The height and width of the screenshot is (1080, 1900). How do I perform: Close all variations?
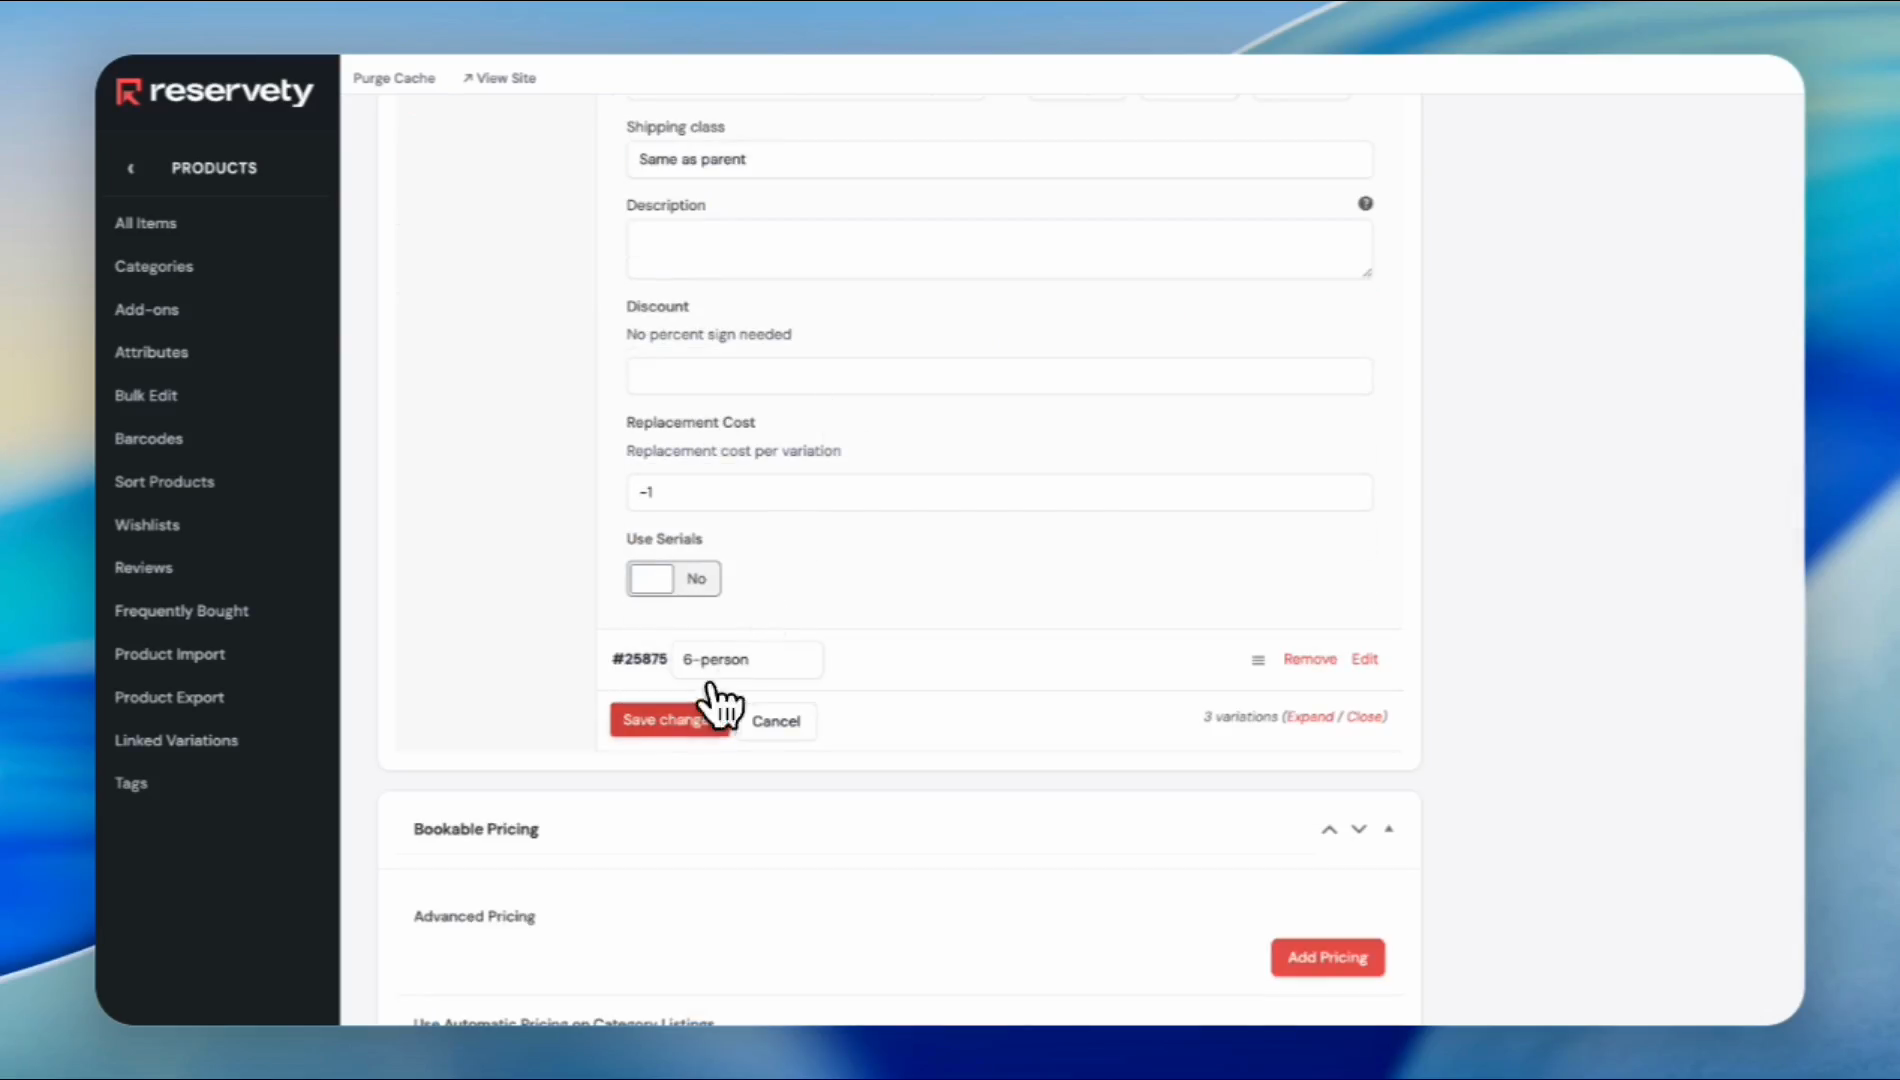[1364, 717]
